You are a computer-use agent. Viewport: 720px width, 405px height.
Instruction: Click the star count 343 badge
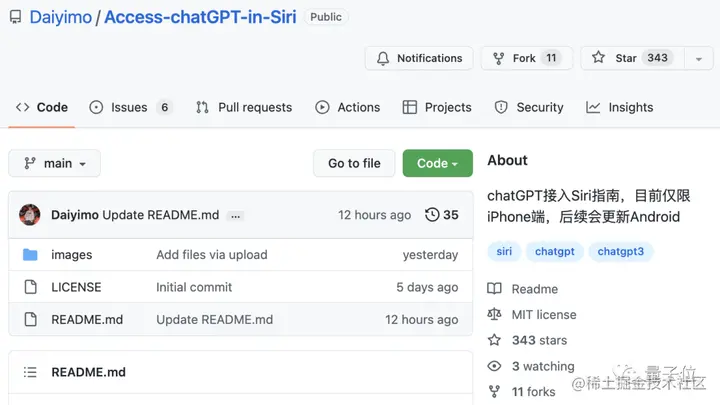coord(658,58)
